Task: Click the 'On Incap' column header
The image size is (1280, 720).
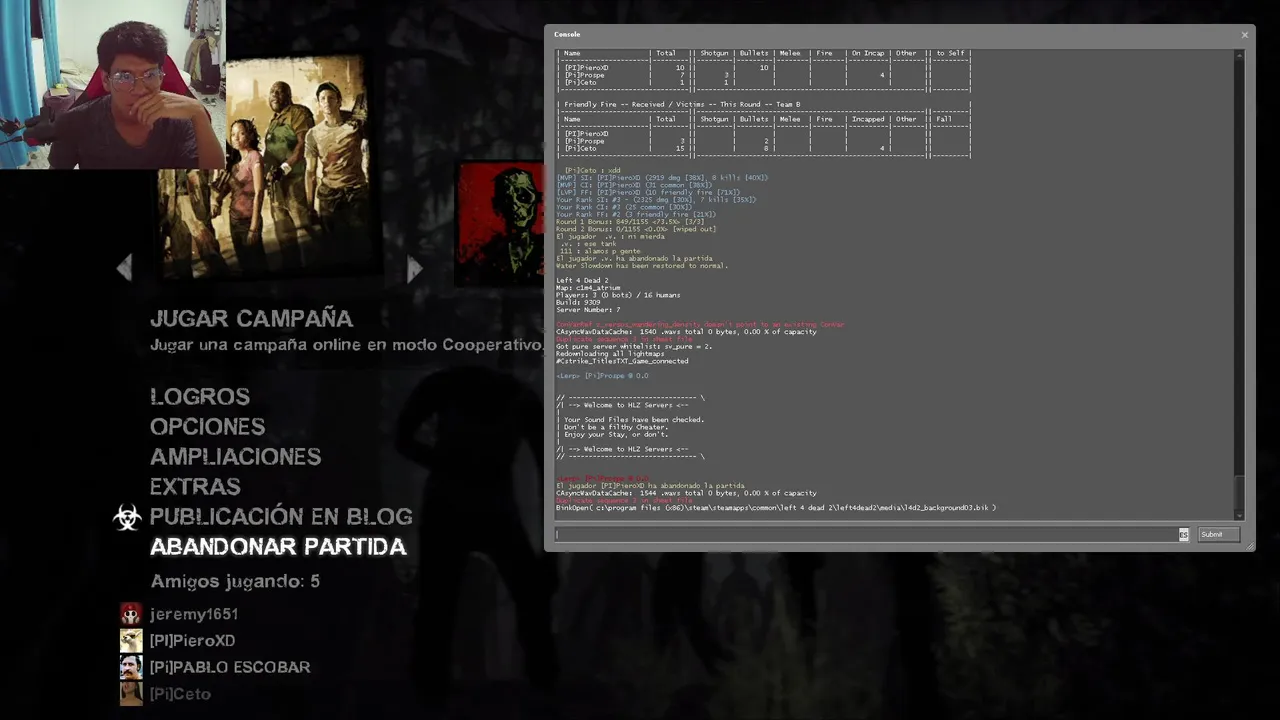Action: coord(867,53)
